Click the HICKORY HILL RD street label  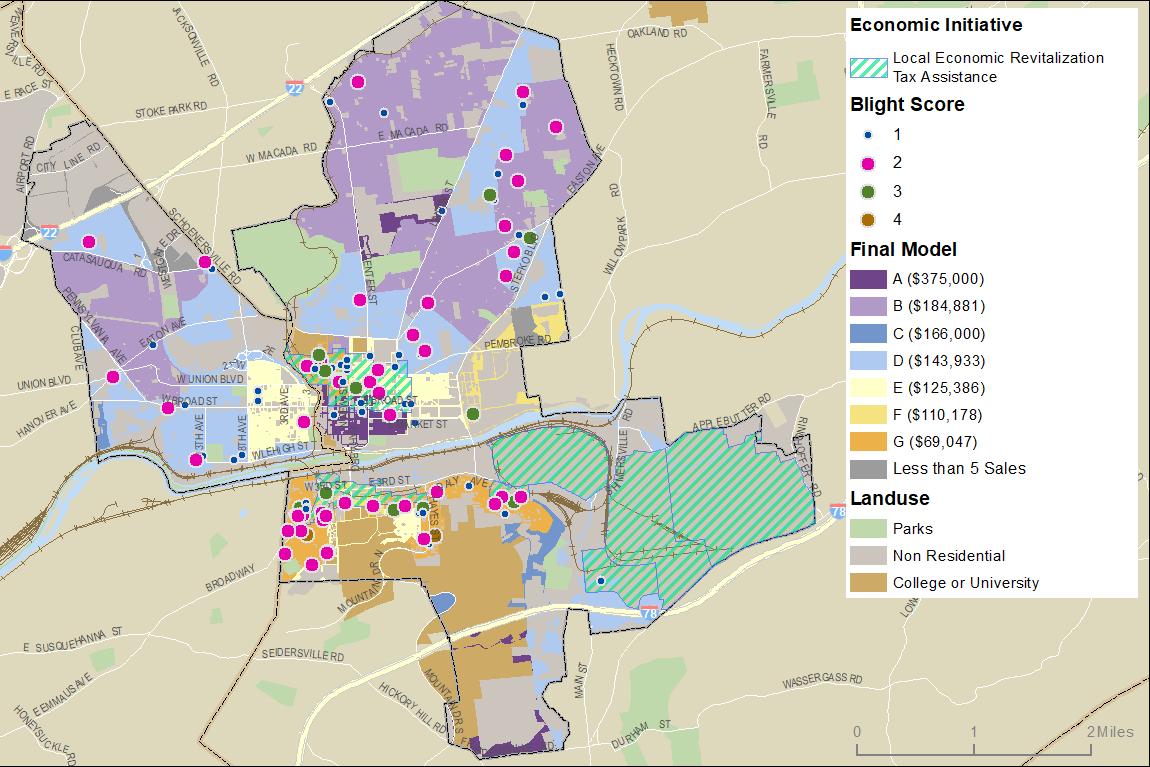coord(412,708)
